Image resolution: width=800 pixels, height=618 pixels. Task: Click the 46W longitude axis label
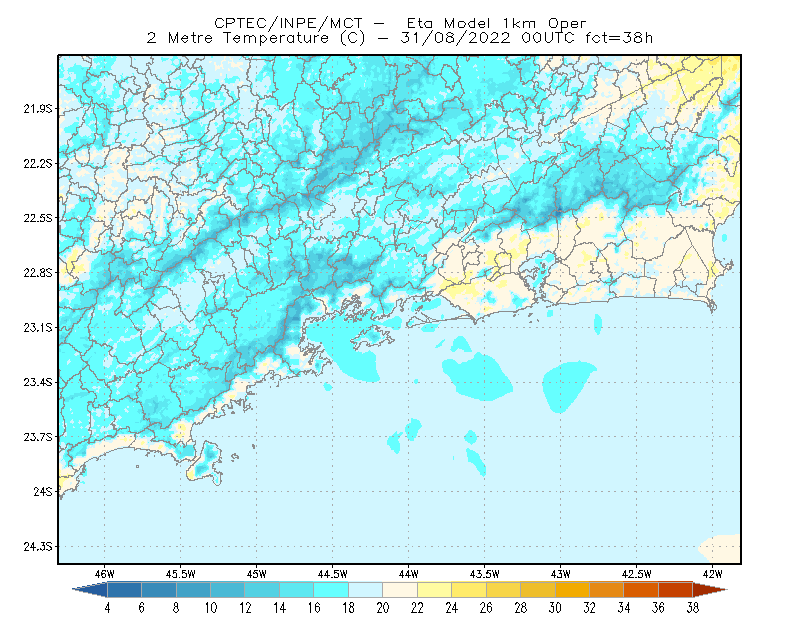tap(105, 574)
